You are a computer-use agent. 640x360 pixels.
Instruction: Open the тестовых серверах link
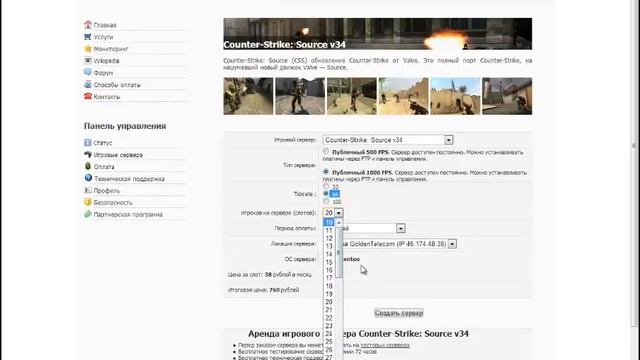pos(385,345)
